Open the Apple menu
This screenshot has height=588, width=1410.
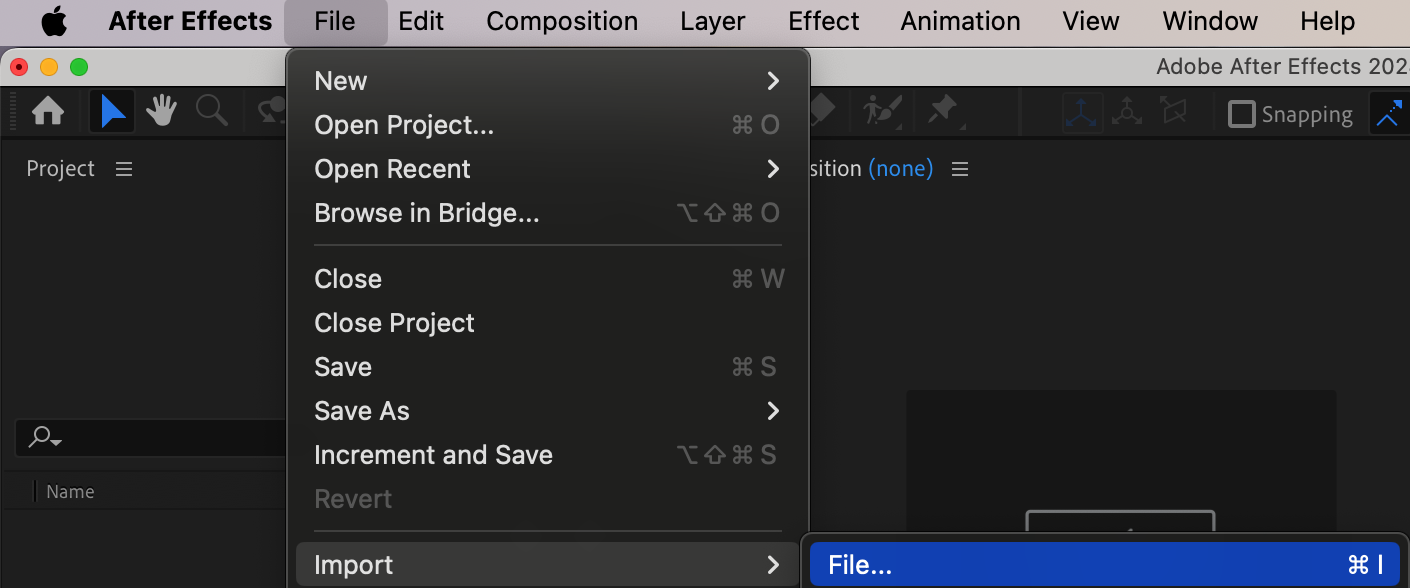point(53,21)
